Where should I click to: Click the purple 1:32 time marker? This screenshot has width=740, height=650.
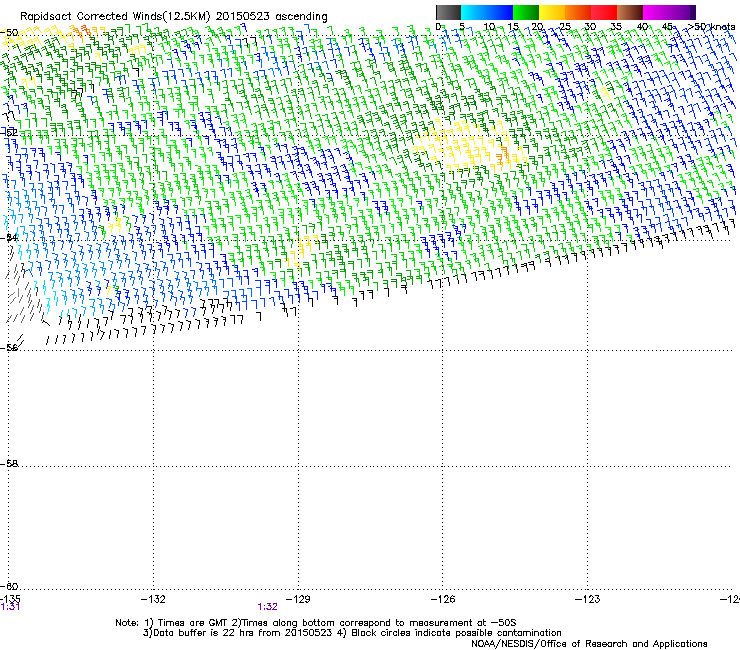[x=267, y=607]
